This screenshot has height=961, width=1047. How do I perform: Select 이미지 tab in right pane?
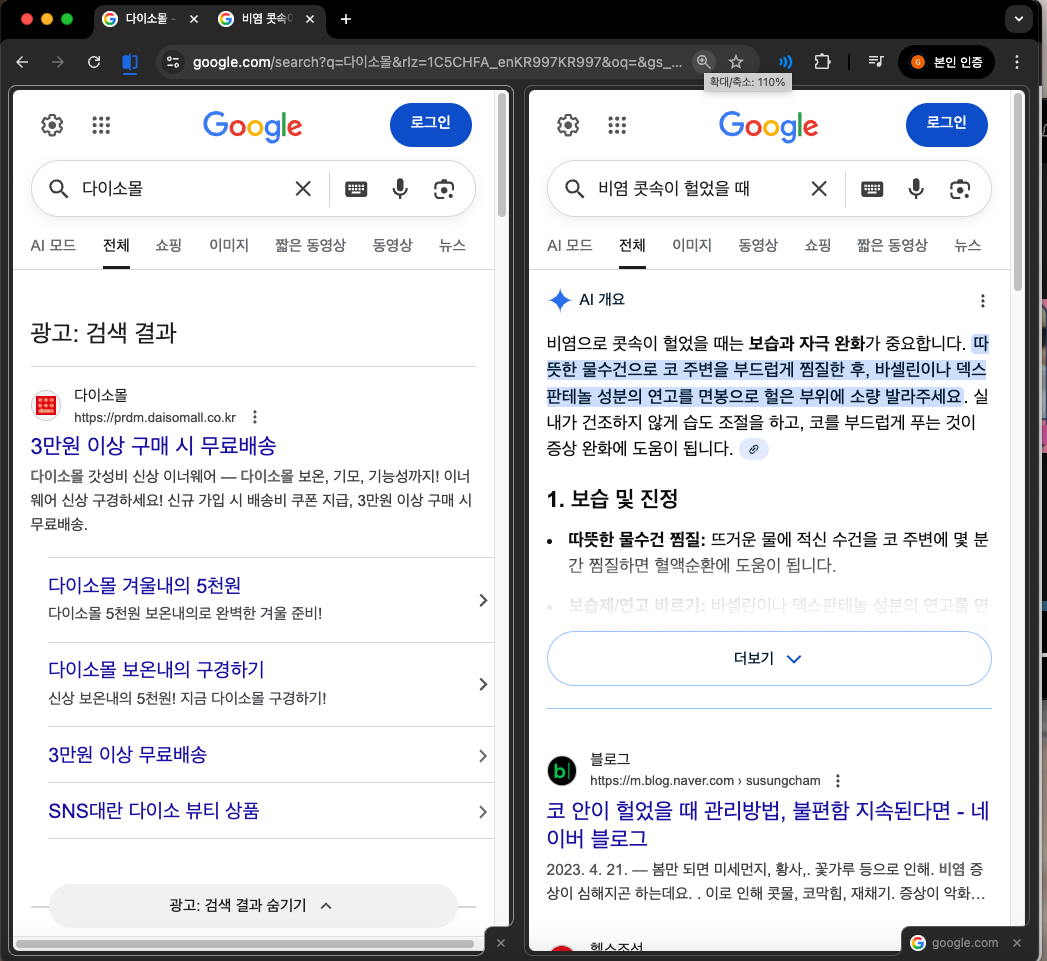(691, 245)
